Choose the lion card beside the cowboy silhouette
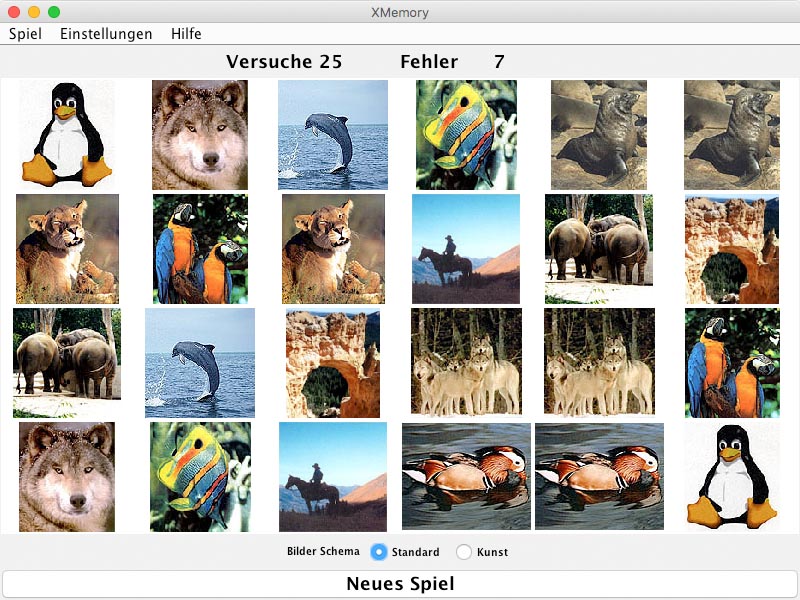800x600 pixels. pos(333,249)
